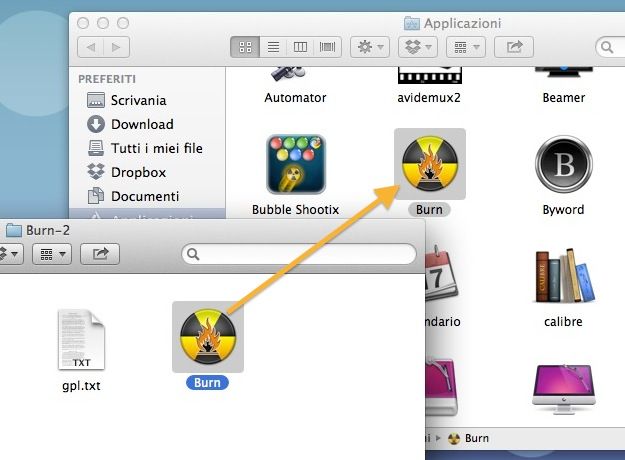Open the arrange-by dropdown in Burn-2 toolbar

(x=52, y=254)
